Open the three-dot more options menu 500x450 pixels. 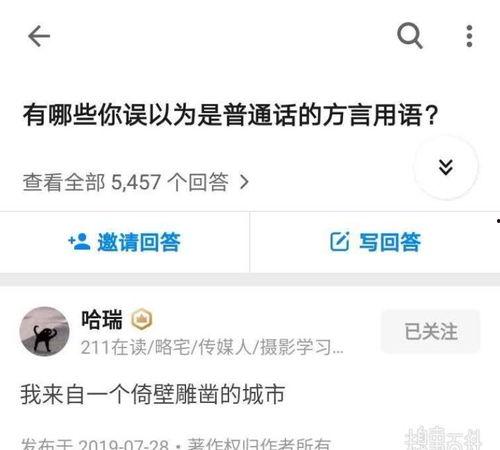click(469, 36)
